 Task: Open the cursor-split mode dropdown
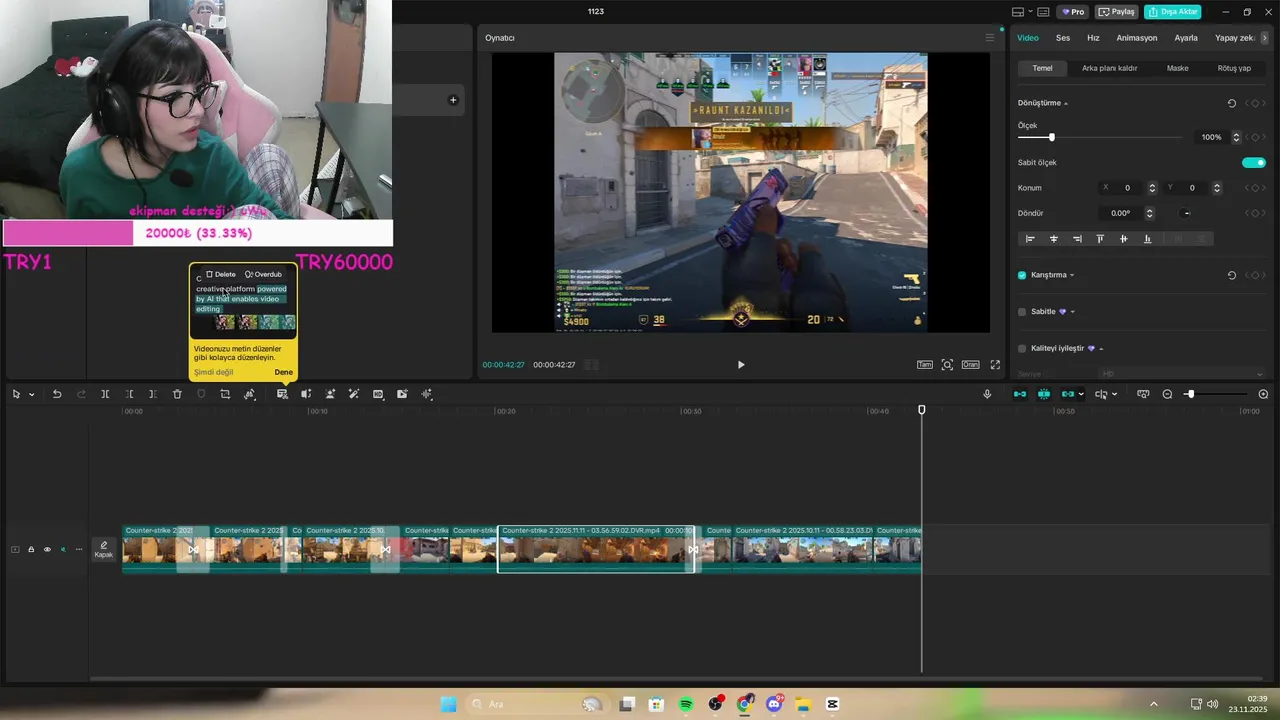pos(1114,394)
